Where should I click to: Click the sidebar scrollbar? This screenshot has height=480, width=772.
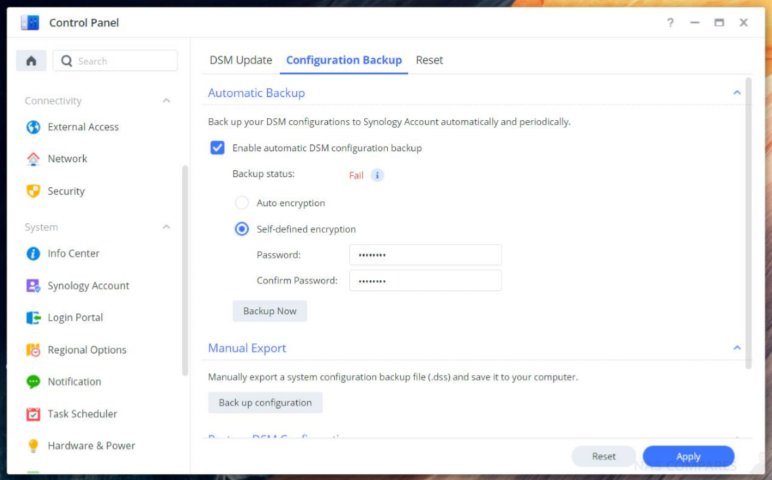coord(185,270)
